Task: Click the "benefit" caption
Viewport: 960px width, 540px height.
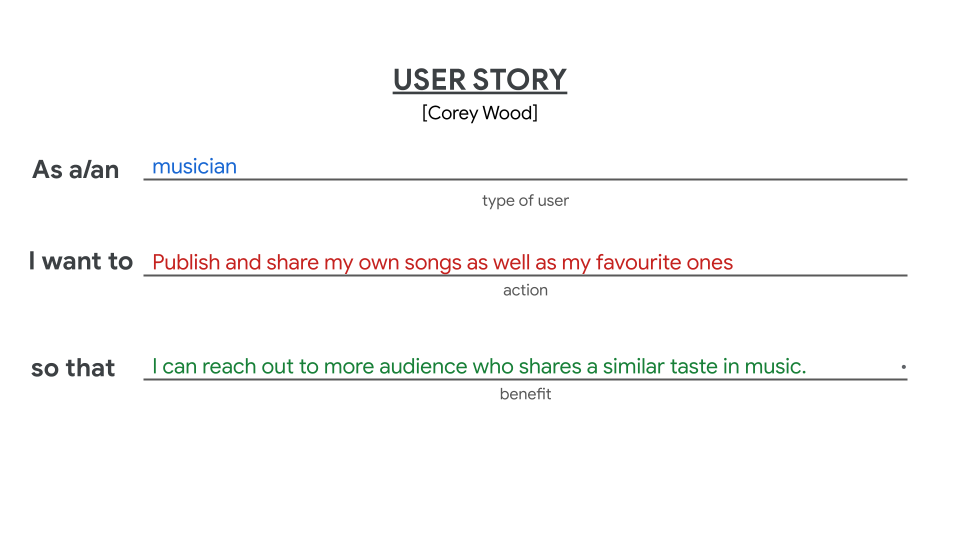Action: [x=525, y=394]
